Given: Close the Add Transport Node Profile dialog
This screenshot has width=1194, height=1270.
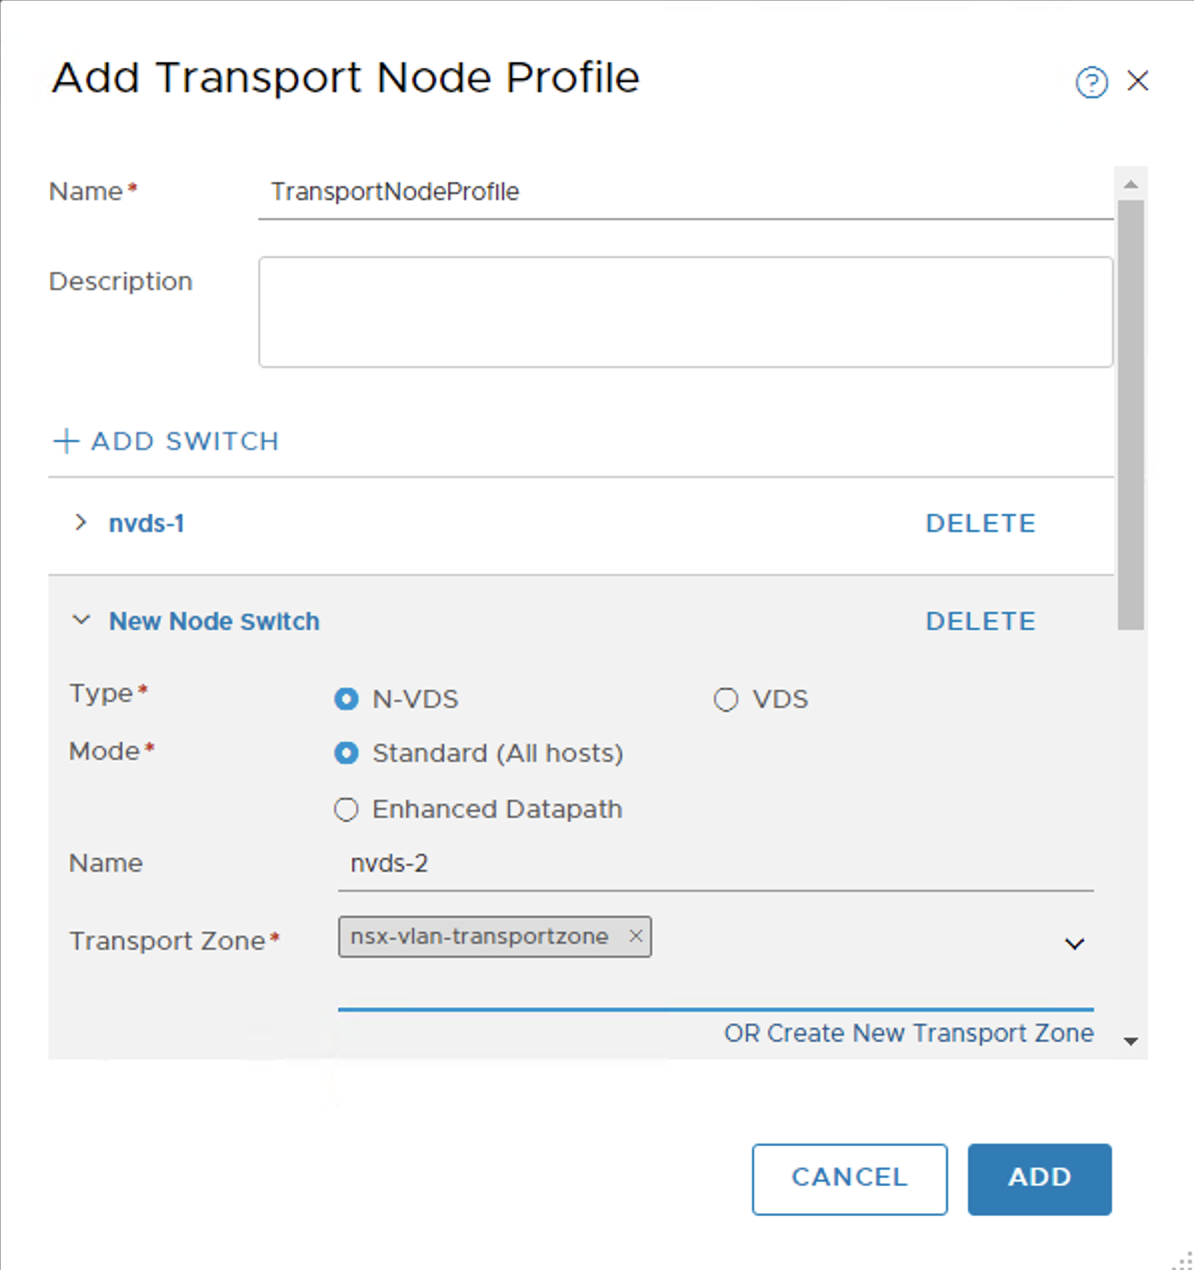Looking at the screenshot, I should click(1138, 81).
